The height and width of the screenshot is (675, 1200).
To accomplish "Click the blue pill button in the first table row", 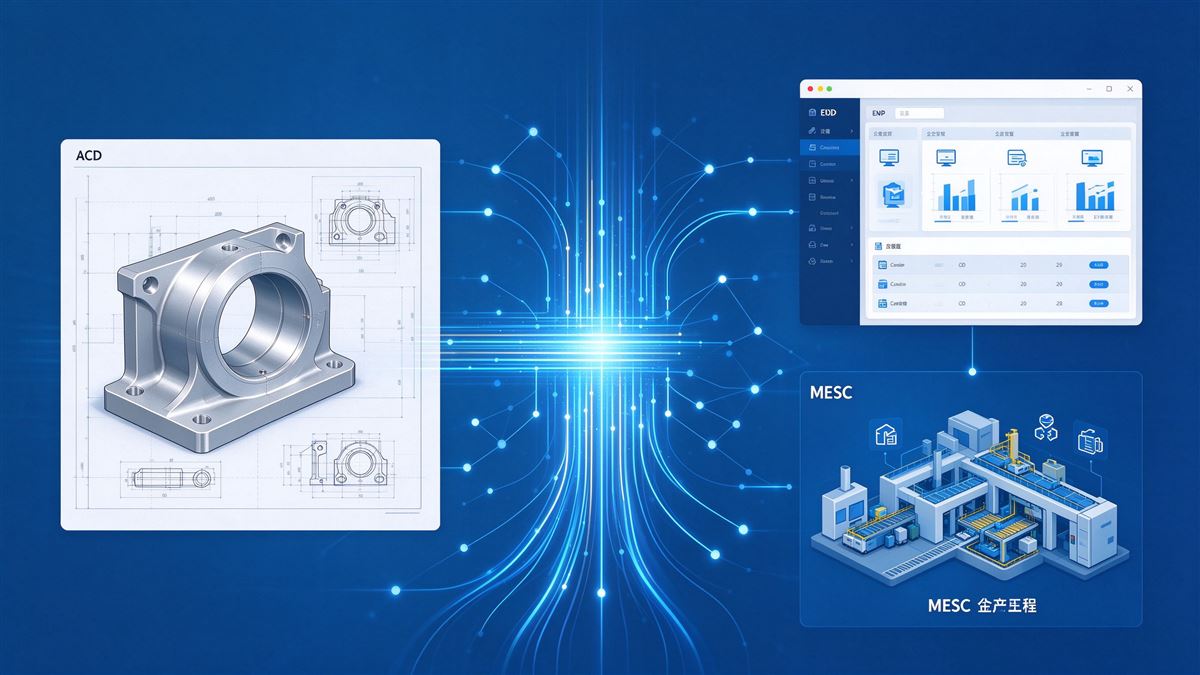I will point(1098,265).
